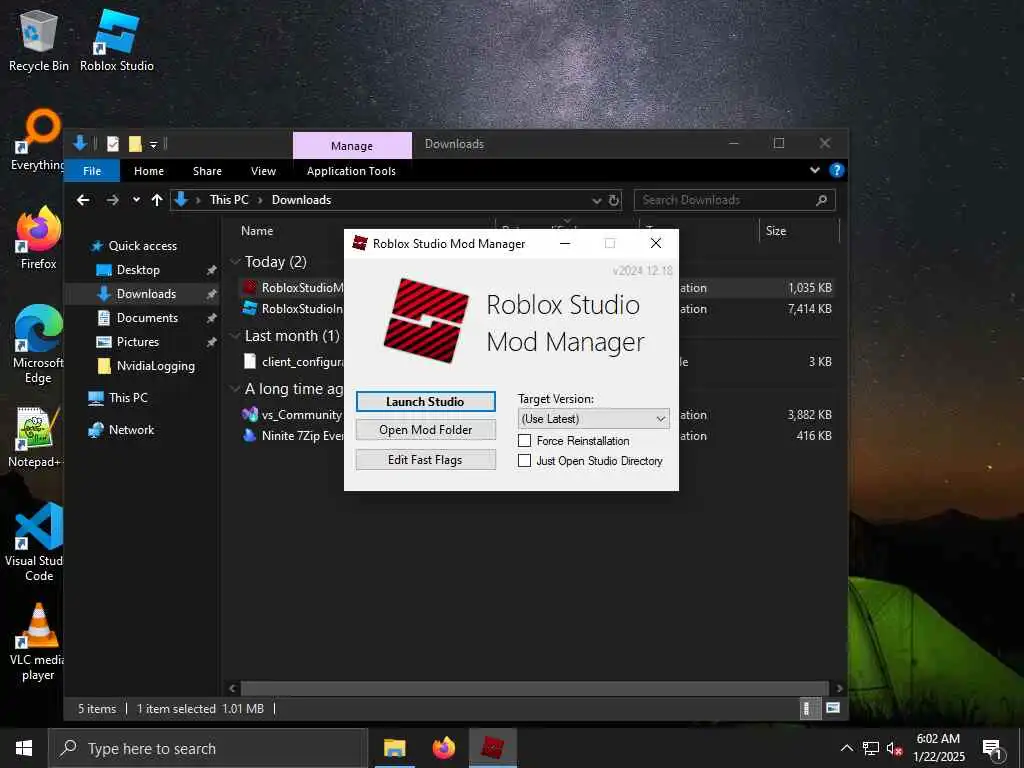Click Properties quick access toolbar icon
The width and height of the screenshot is (1024, 768).
coord(113,144)
